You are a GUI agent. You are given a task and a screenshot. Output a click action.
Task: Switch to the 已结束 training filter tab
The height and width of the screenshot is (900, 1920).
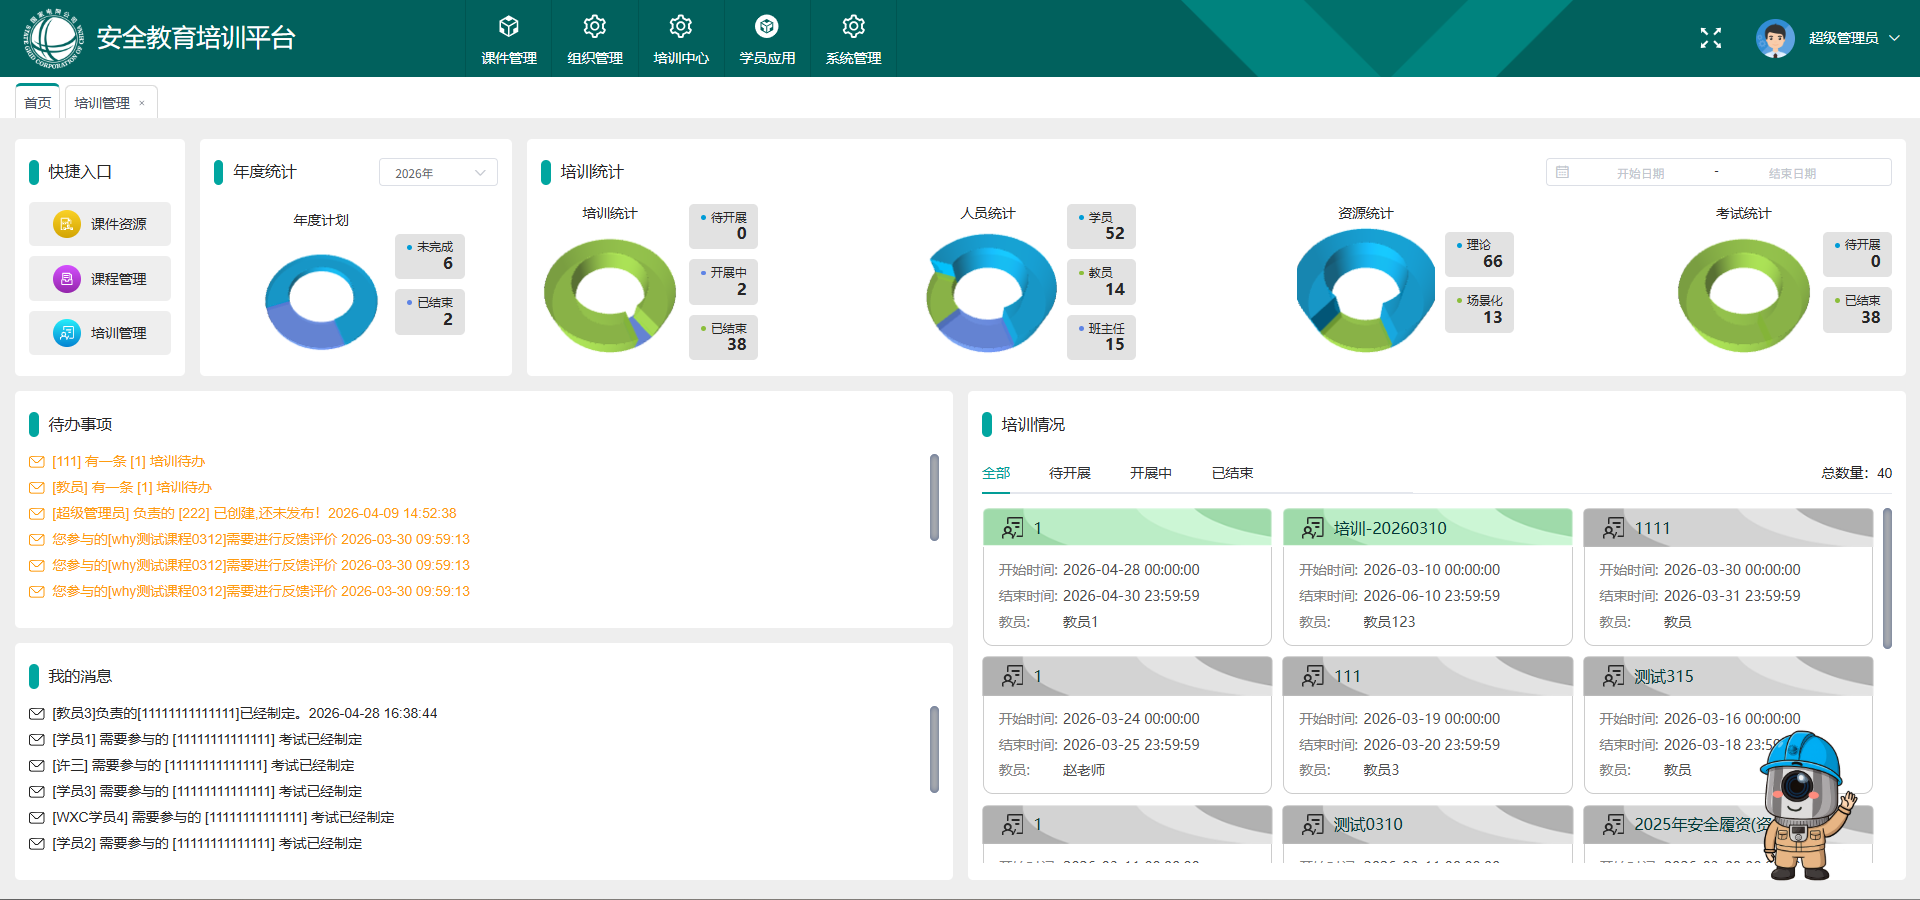coord(1232,473)
